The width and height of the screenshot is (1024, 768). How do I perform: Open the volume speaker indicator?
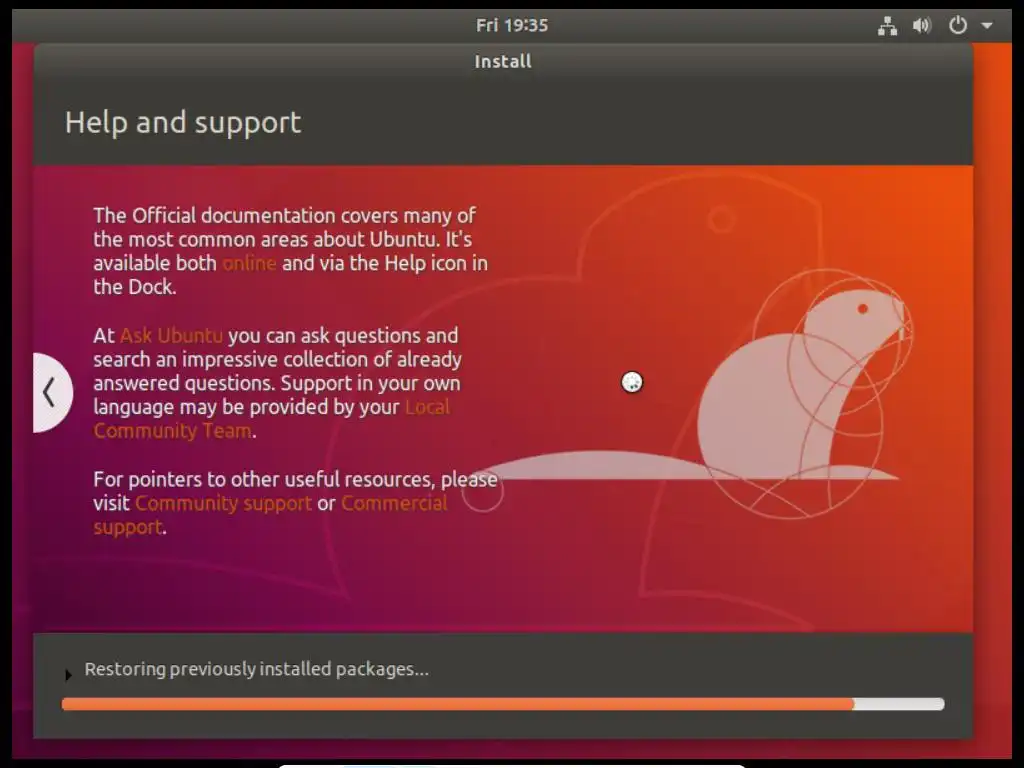click(921, 26)
